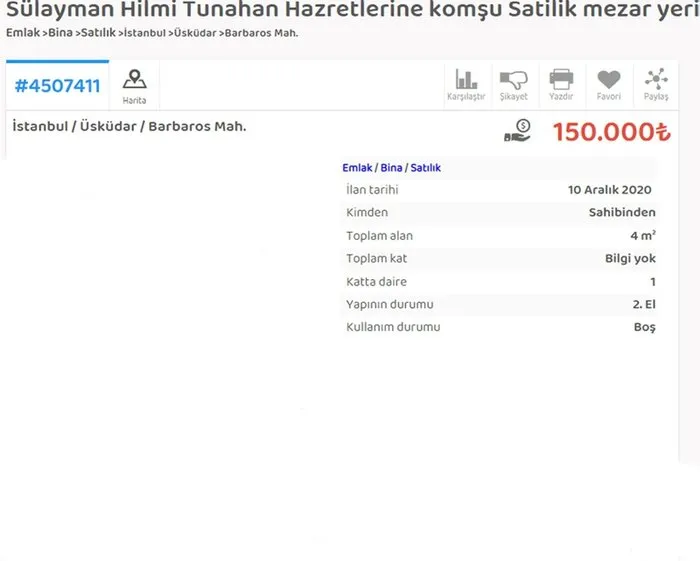This screenshot has width=700, height=561.
Task: Open the Bina breadcrumb at the top
Action: 60,33
